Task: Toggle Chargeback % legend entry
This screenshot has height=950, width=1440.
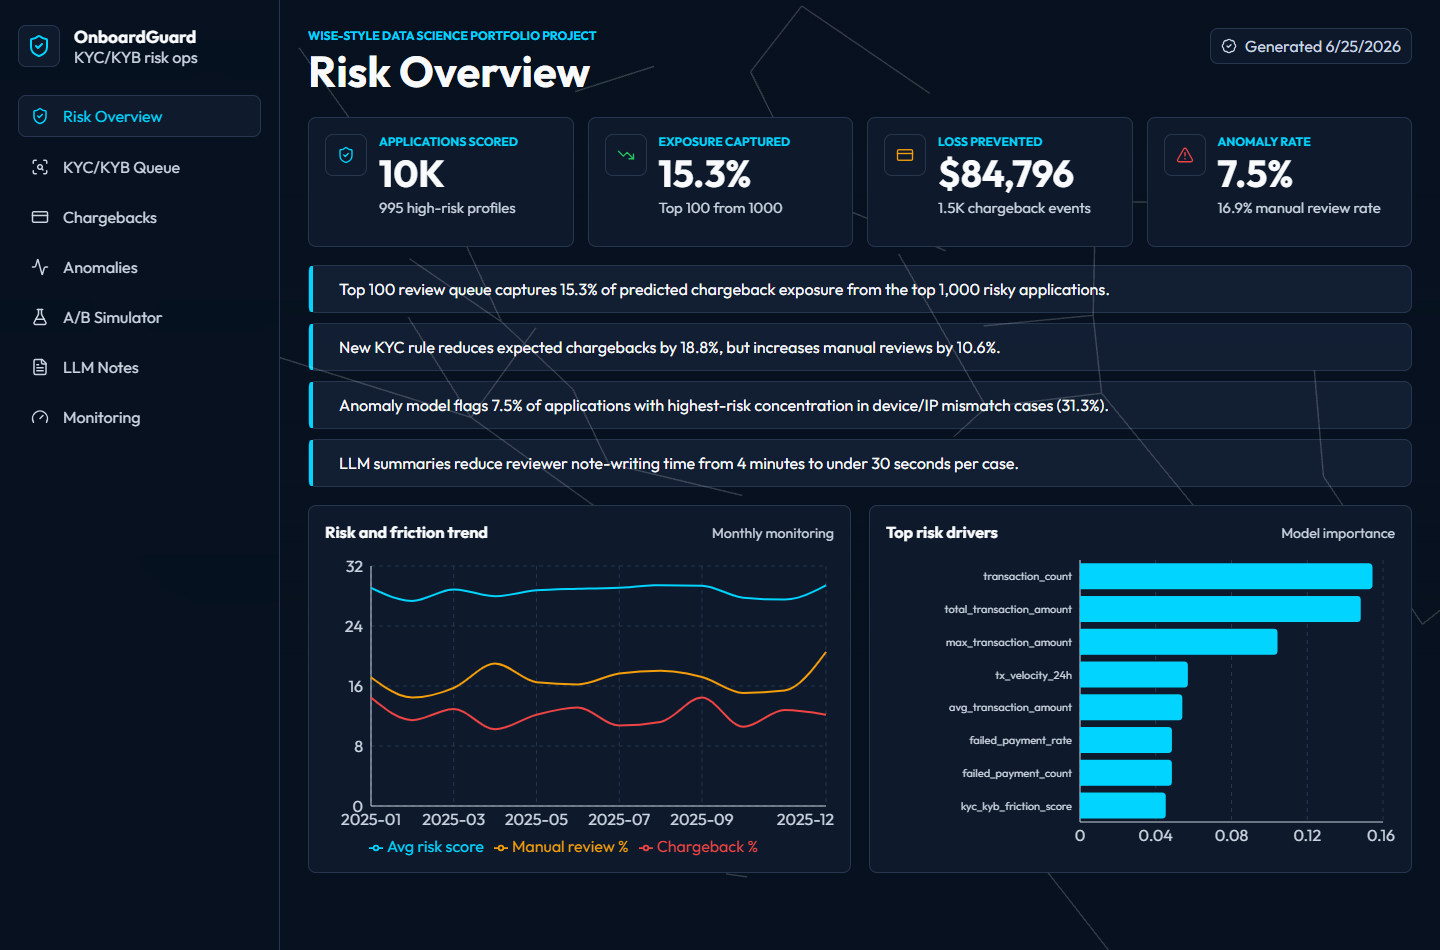Action: pos(698,847)
